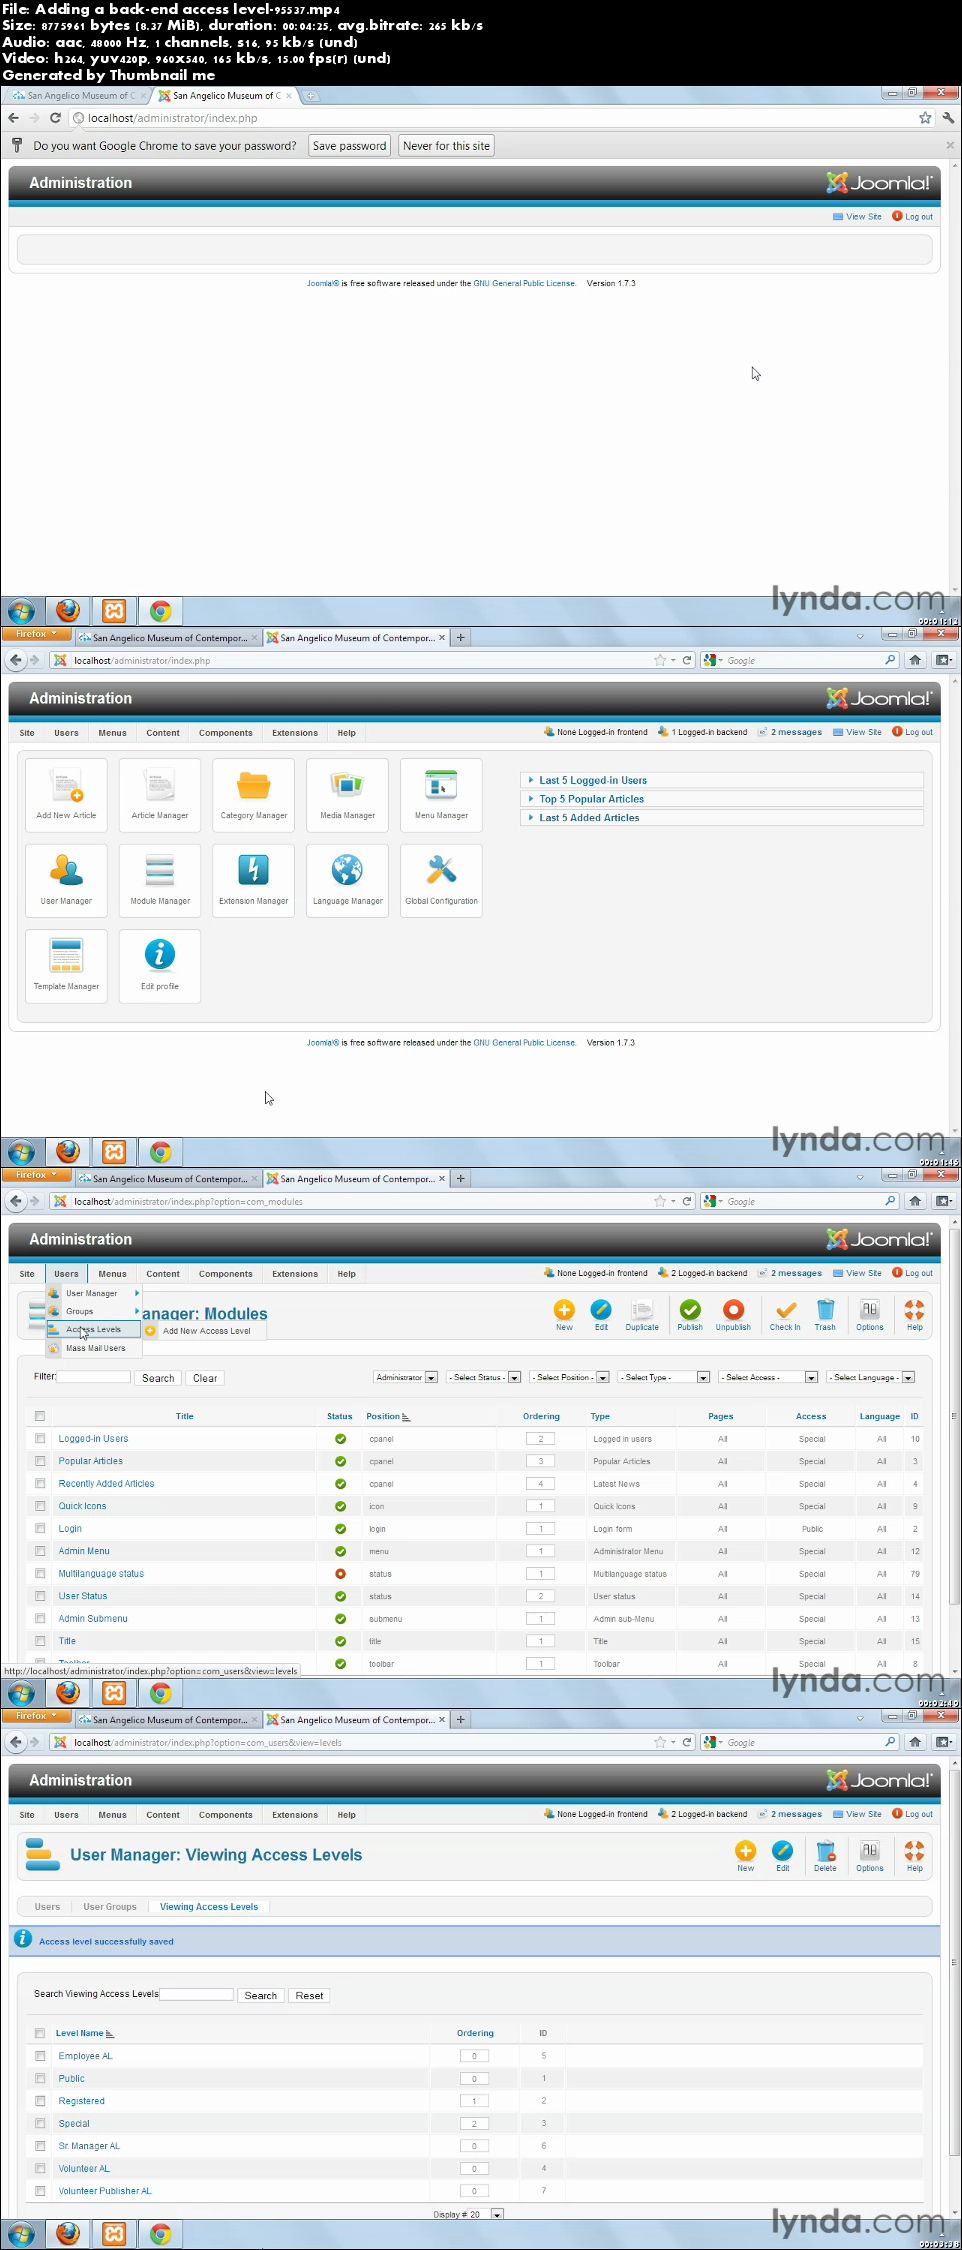Choose Groups in the Users dropdown menu
This screenshot has height=2250, width=962.
pyautogui.click(x=93, y=1311)
